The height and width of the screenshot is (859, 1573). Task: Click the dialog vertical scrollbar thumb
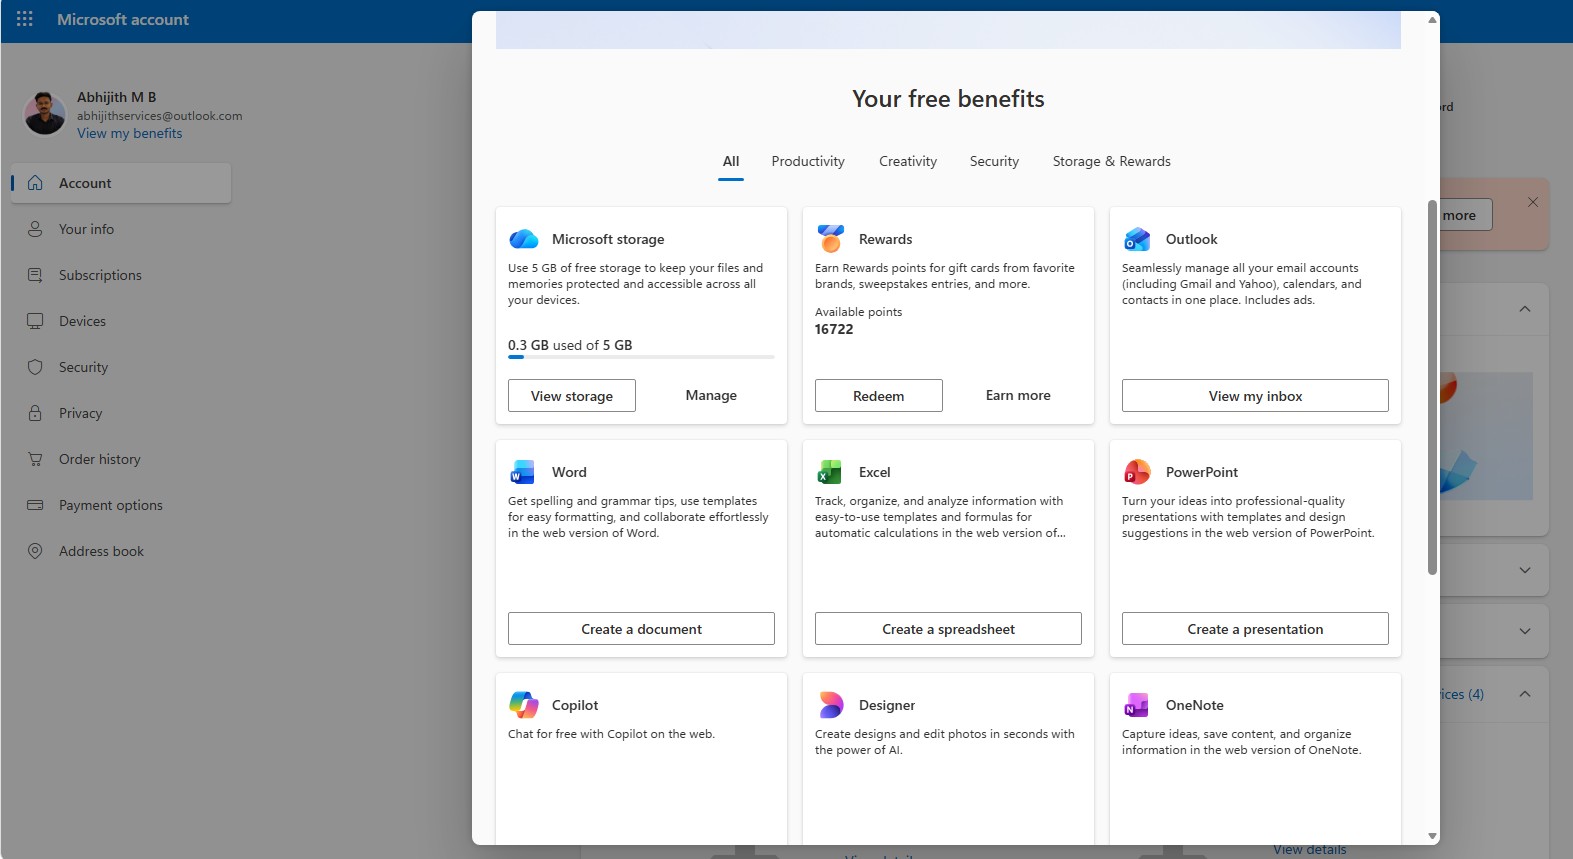(1432, 387)
